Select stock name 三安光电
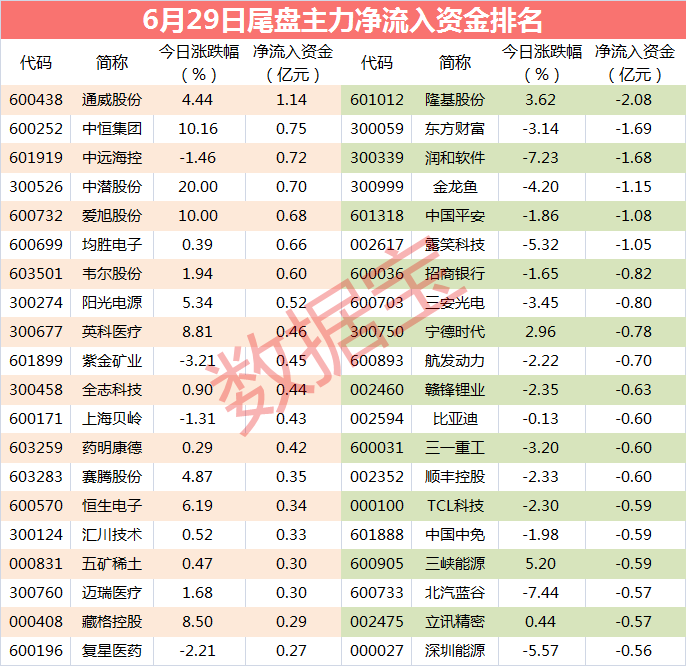686x666 pixels. pyautogui.click(x=455, y=303)
